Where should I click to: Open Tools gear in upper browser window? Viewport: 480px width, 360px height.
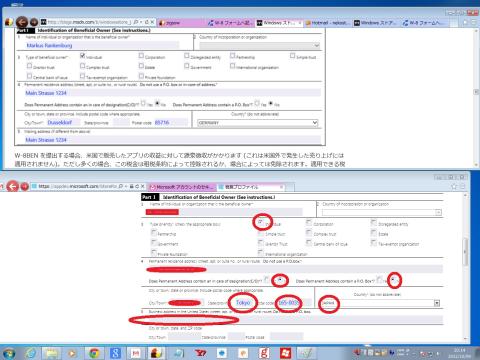pyautogui.click(x=473, y=22)
